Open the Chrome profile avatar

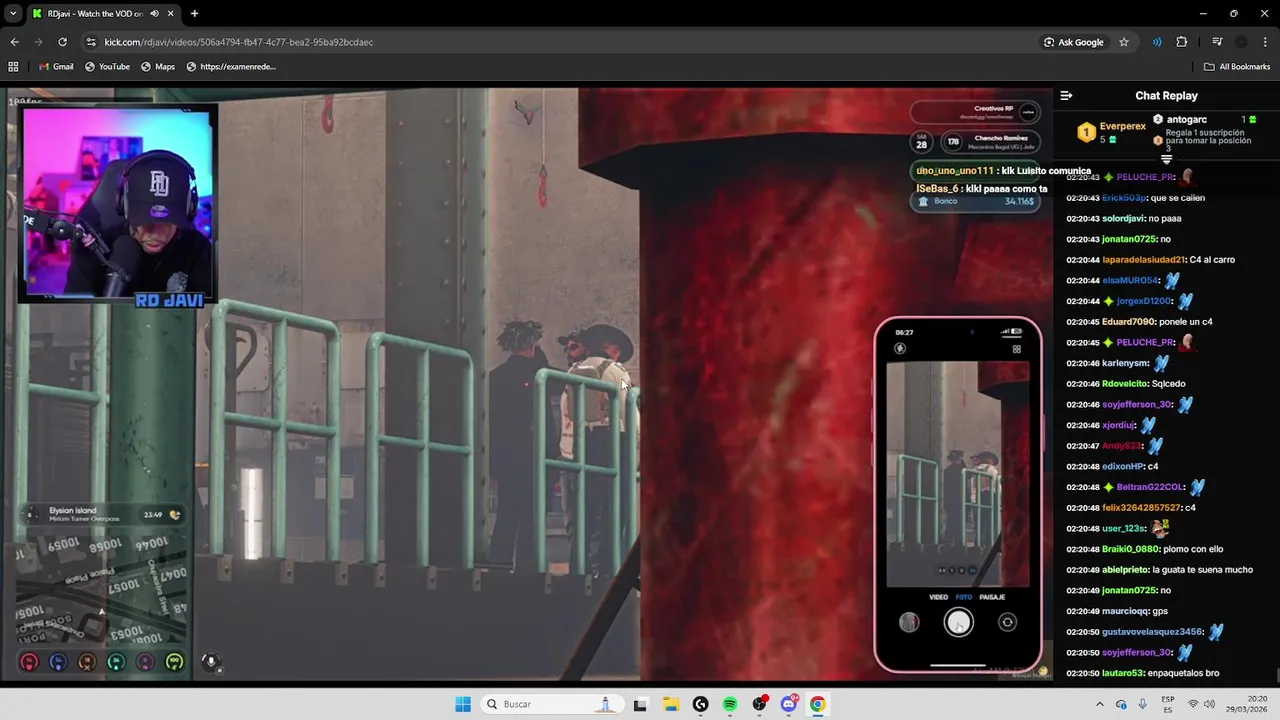(1241, 42)
